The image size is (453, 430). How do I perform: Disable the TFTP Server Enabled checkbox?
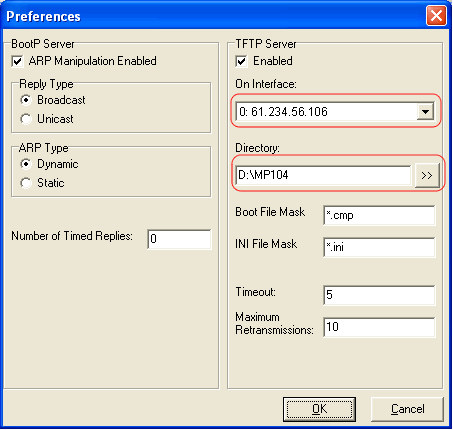(241, 61)
